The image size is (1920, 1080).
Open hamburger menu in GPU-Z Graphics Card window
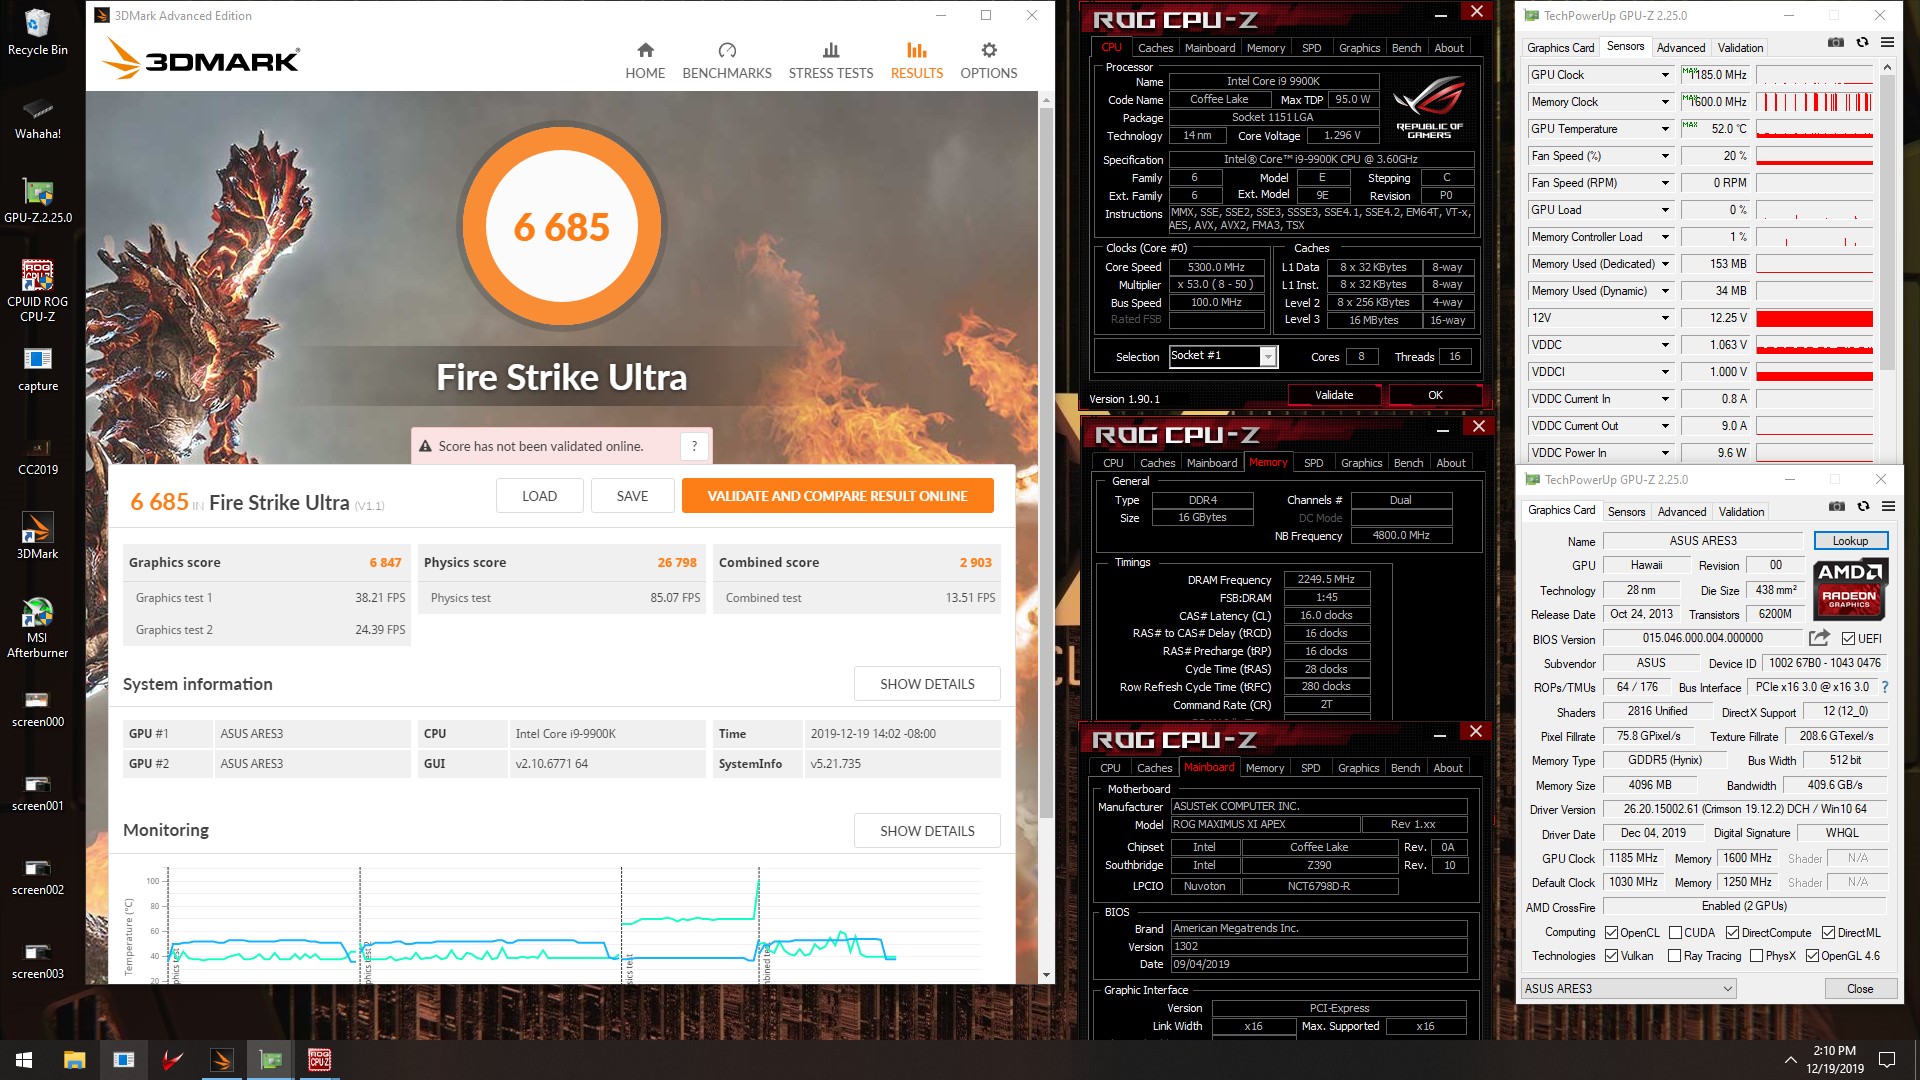[x=1888, y=506]
